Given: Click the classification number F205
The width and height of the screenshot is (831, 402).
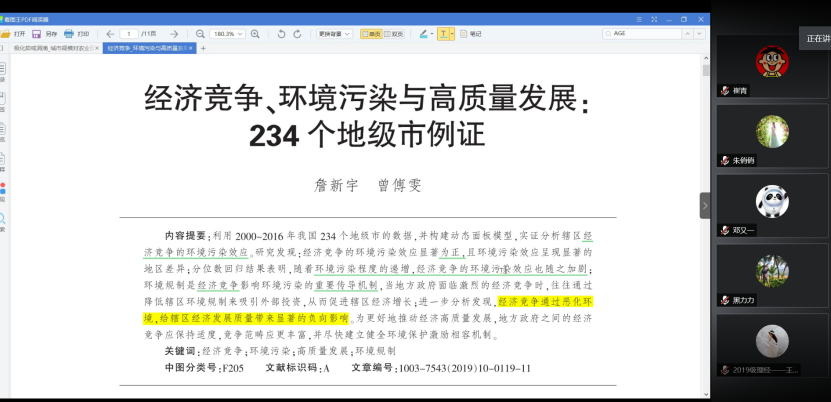Looking at the screenshot, I should pyautogui.click(x=233, y=368).
